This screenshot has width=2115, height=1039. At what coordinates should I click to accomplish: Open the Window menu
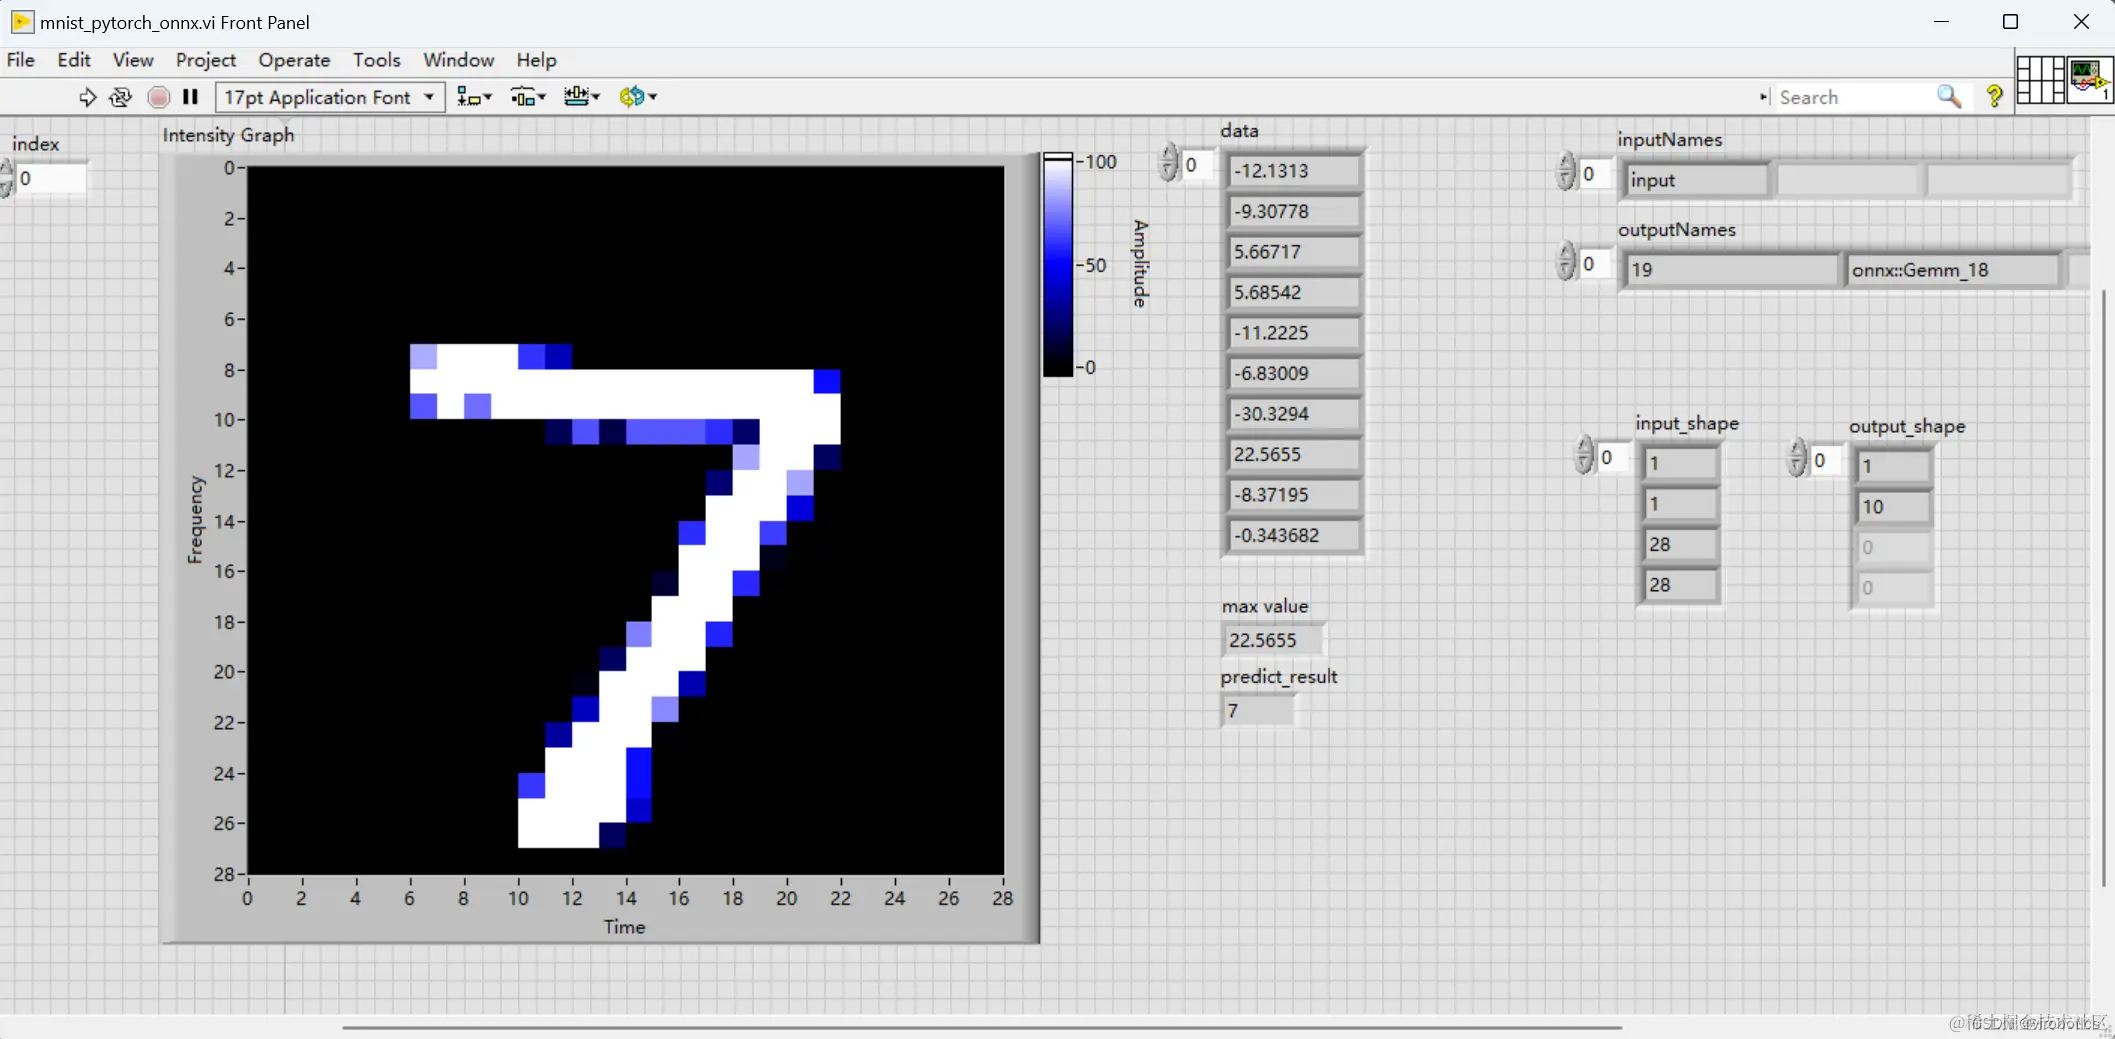point(458,60)
